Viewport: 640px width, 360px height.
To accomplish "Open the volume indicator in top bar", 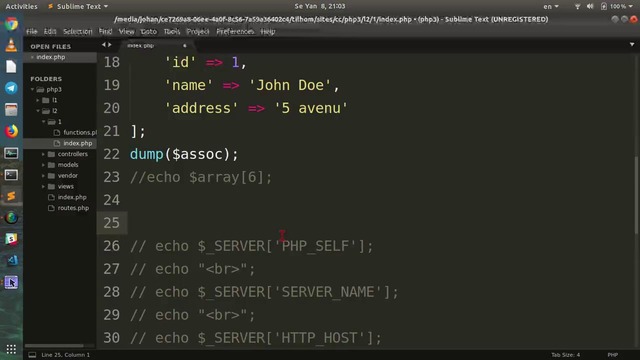I will tap(590, 6).
